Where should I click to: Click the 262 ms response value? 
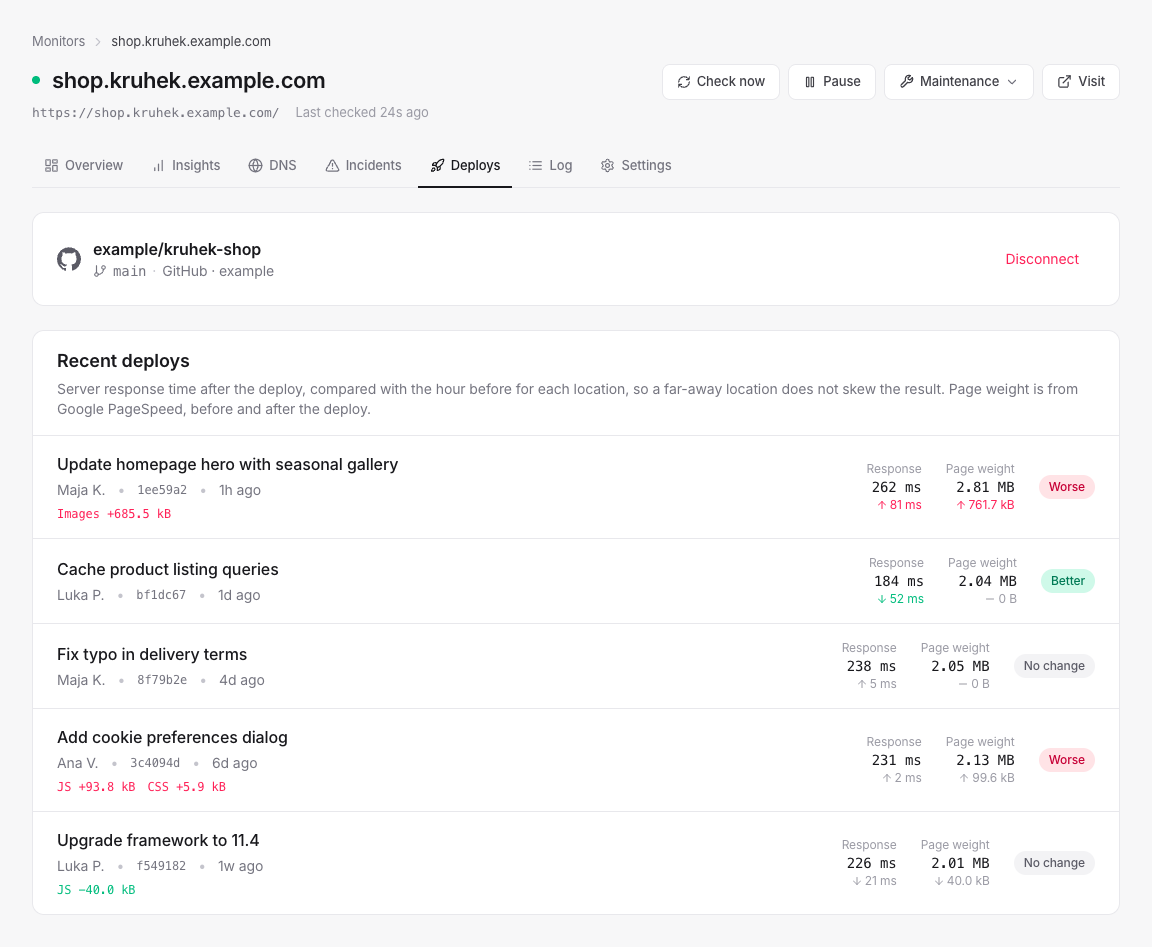(896, 488)
